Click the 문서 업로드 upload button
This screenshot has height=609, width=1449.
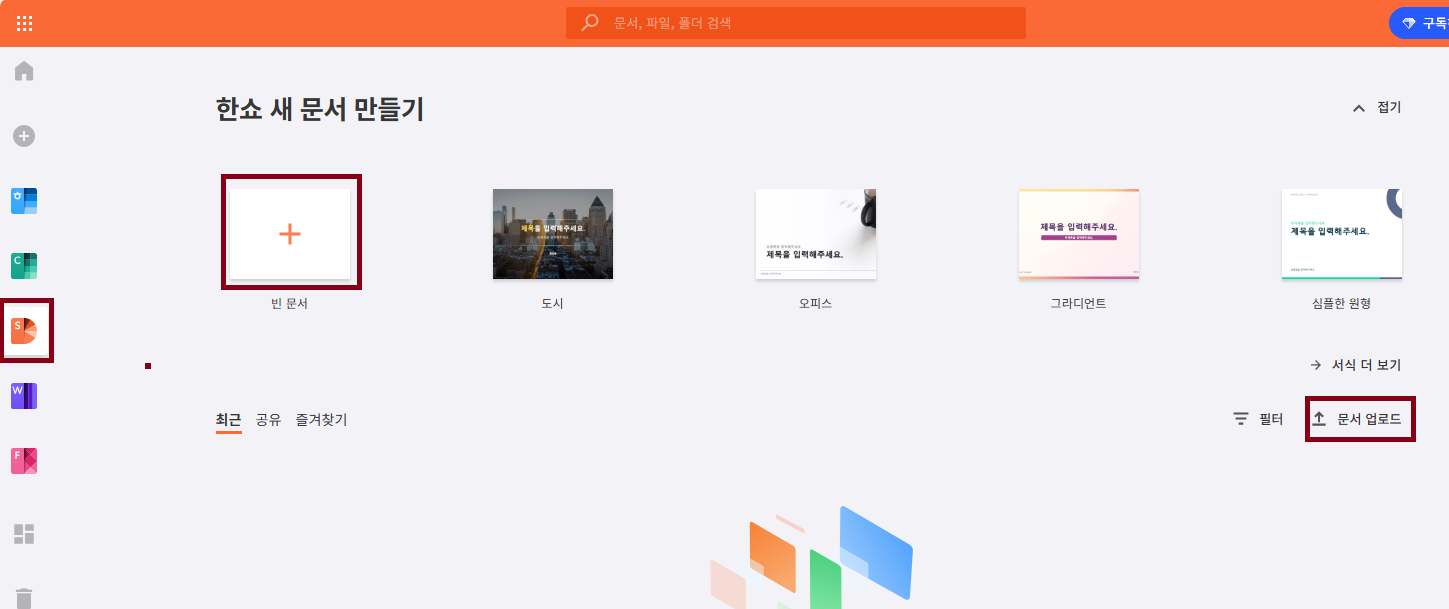(1360, 419)
